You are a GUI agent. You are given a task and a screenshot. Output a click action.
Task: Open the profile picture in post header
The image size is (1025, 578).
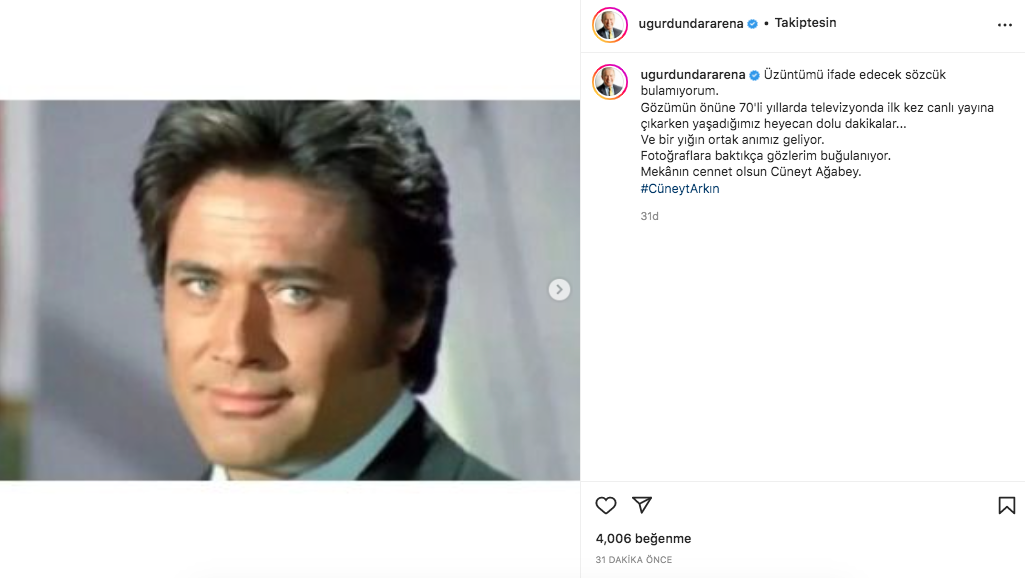click(x=610, y=25)
